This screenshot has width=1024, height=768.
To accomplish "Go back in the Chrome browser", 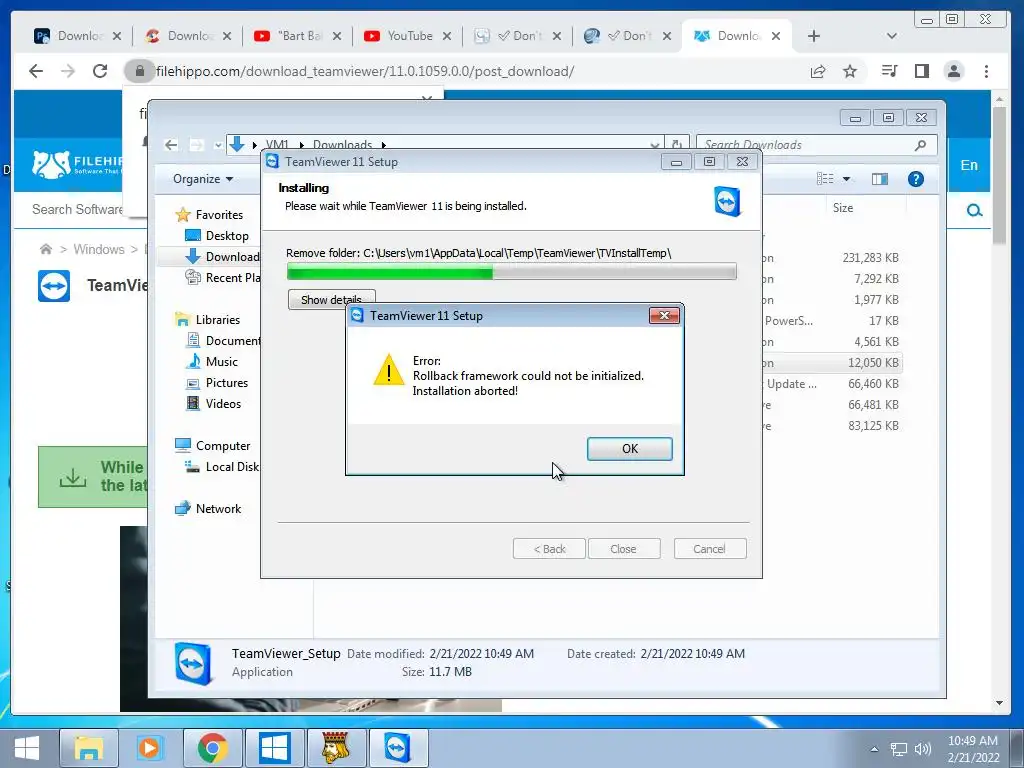I will click(x=36, y=71).
